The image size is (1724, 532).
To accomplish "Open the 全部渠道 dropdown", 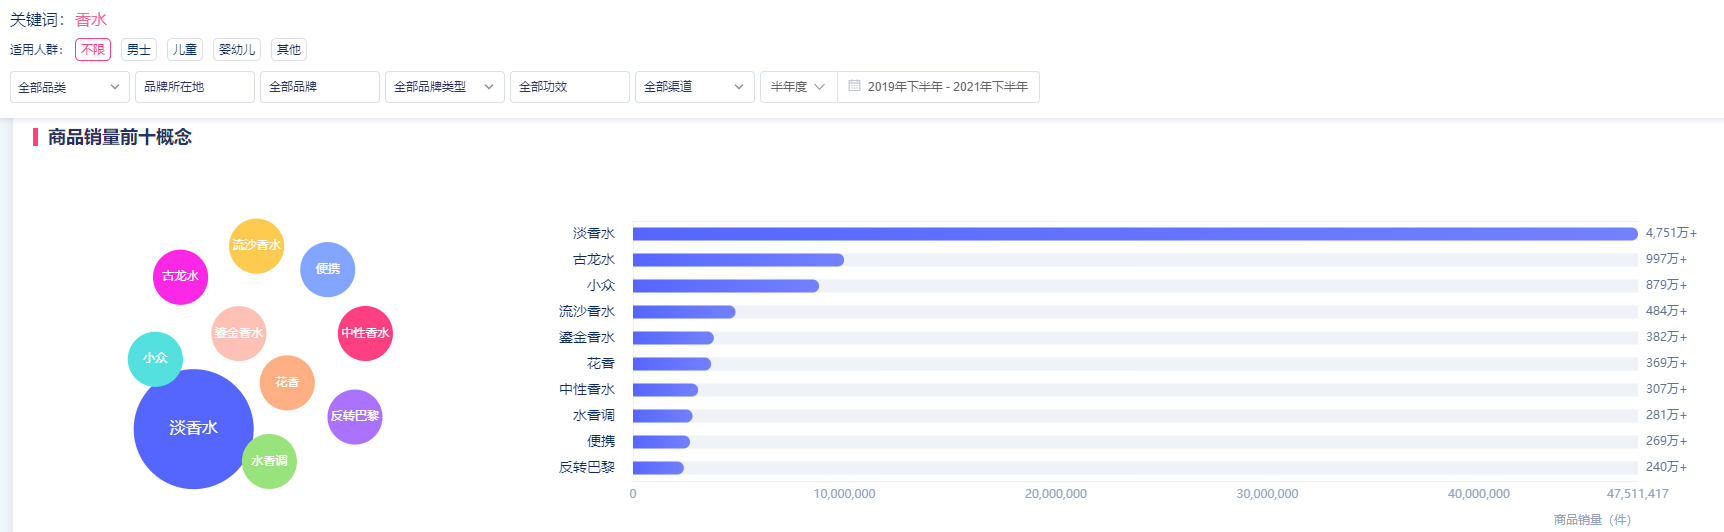I will point(694,87).
